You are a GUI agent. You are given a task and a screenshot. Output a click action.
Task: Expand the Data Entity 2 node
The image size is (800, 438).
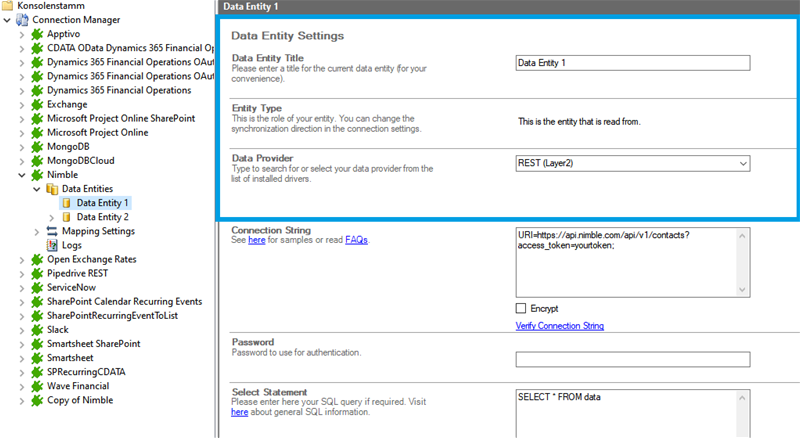click(x=52, y=217)
